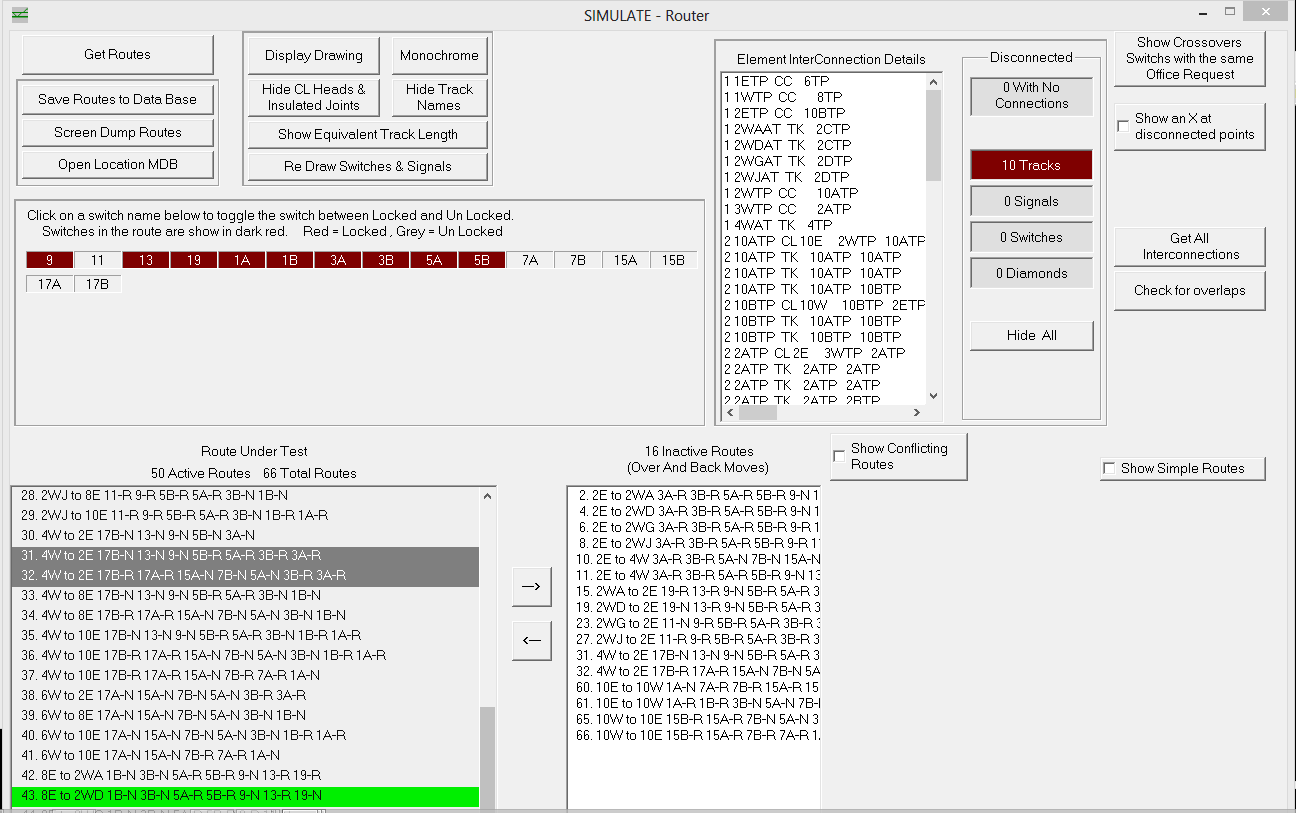The height and width of the screenshot is (813, 1296).
Task: Enable Show Simple Routes
Action: click(x=1109, y=467)
